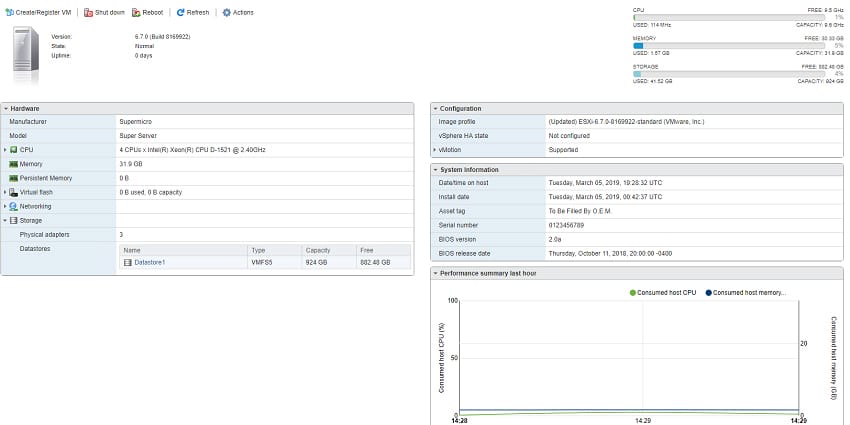Screen dimensions: 850x425
Task: Click the Create/Register VM button label
Action: point(43,12)
